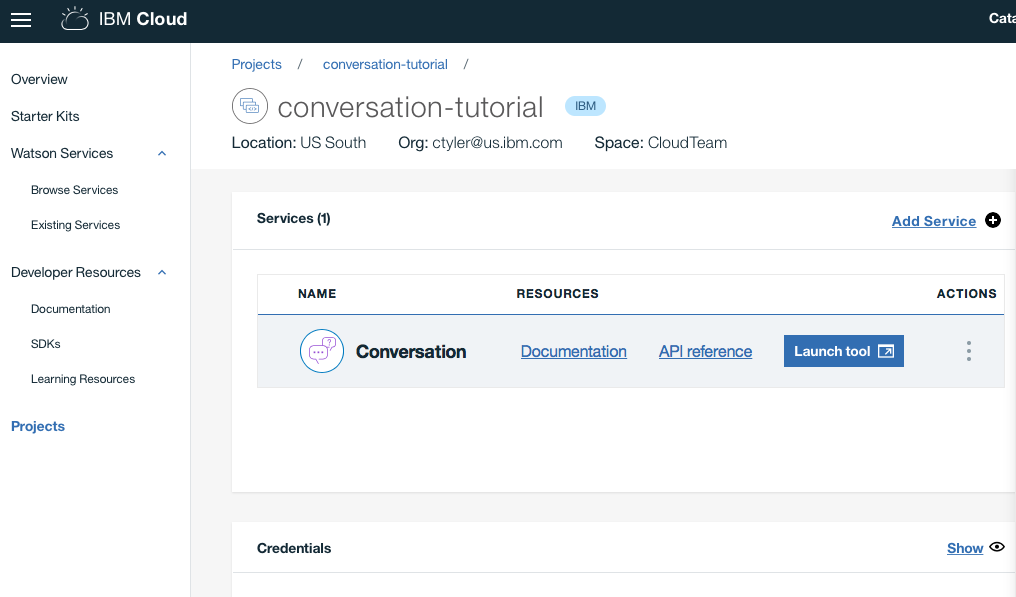Click the Conversation service name
The image size is (1016, 597).
pos(411,351)
